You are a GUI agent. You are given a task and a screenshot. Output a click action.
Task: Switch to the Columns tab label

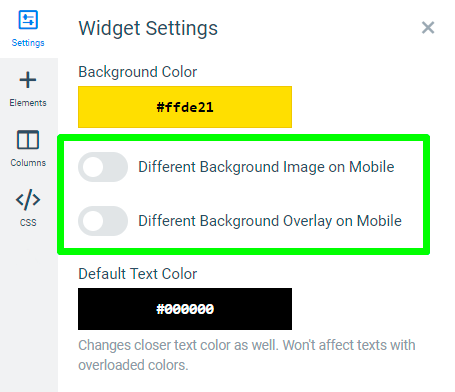point(28,163)
